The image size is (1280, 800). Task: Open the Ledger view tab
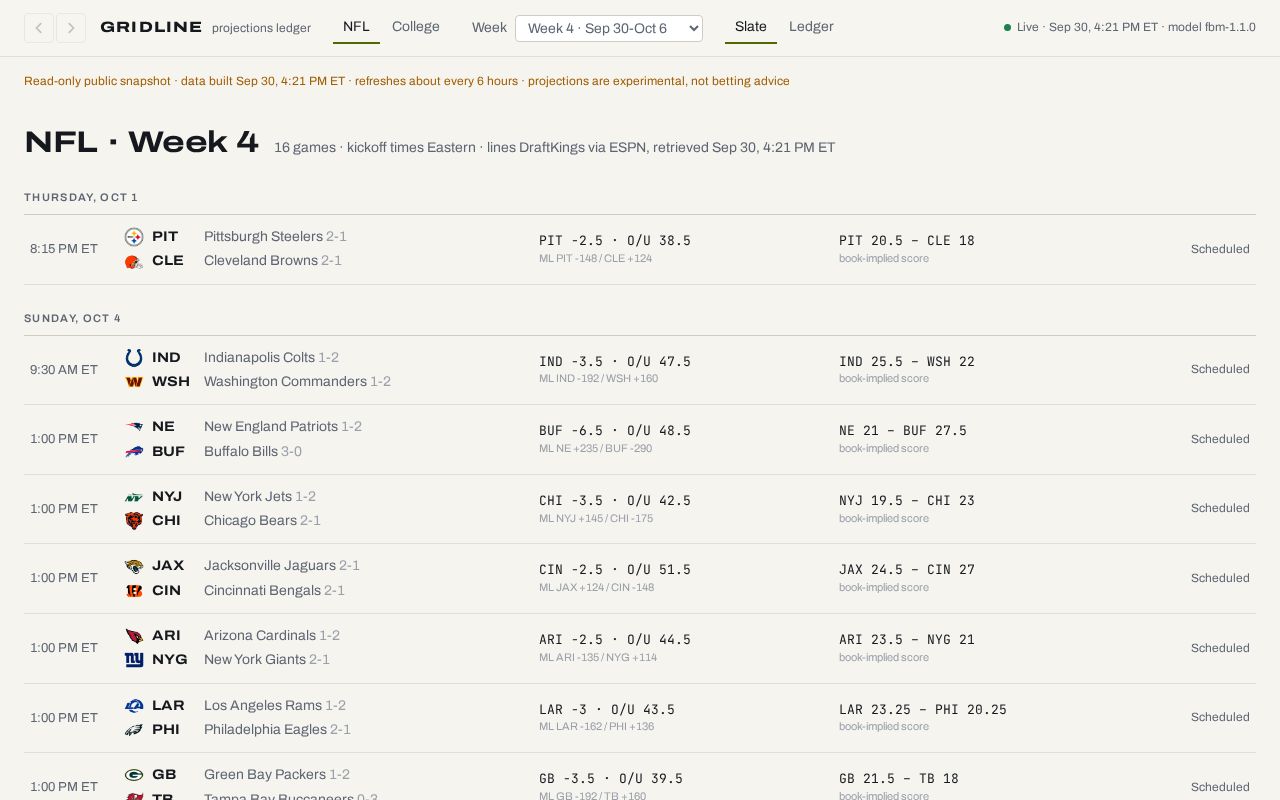pyautogui.click(x=811, y=27)
